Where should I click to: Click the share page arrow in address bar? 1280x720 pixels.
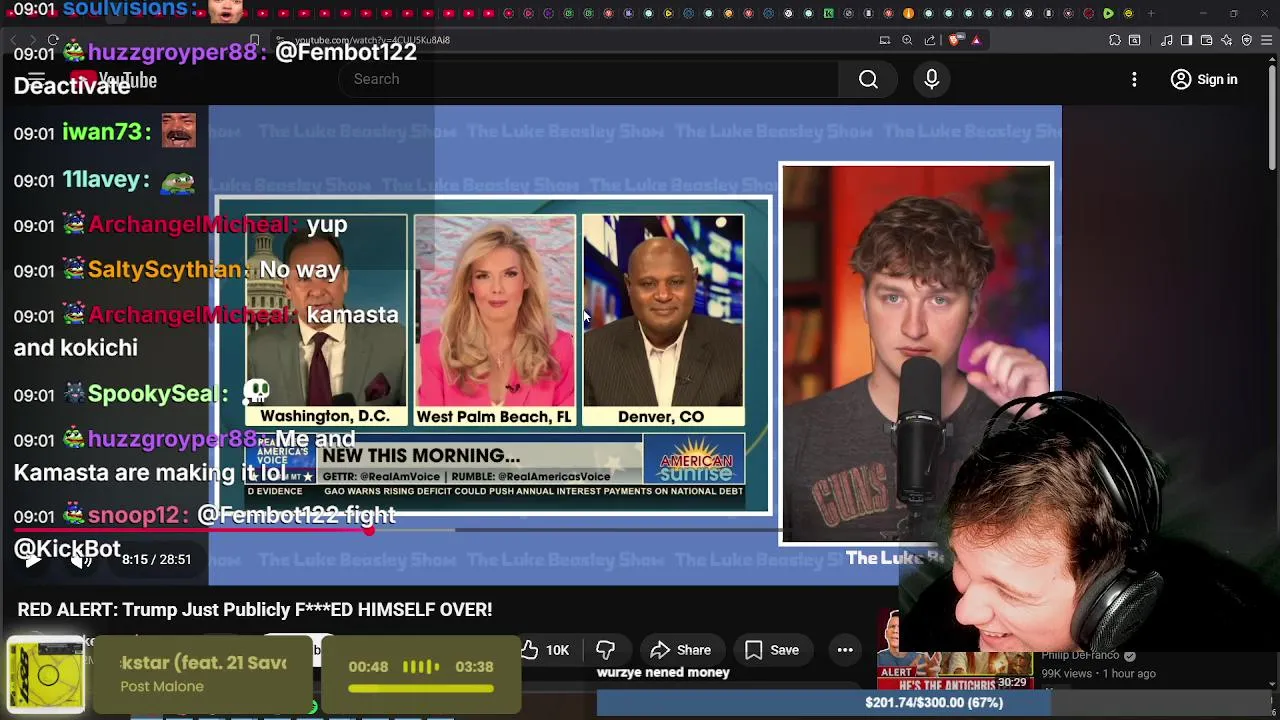pyautogui.click(x=930, y=40)
